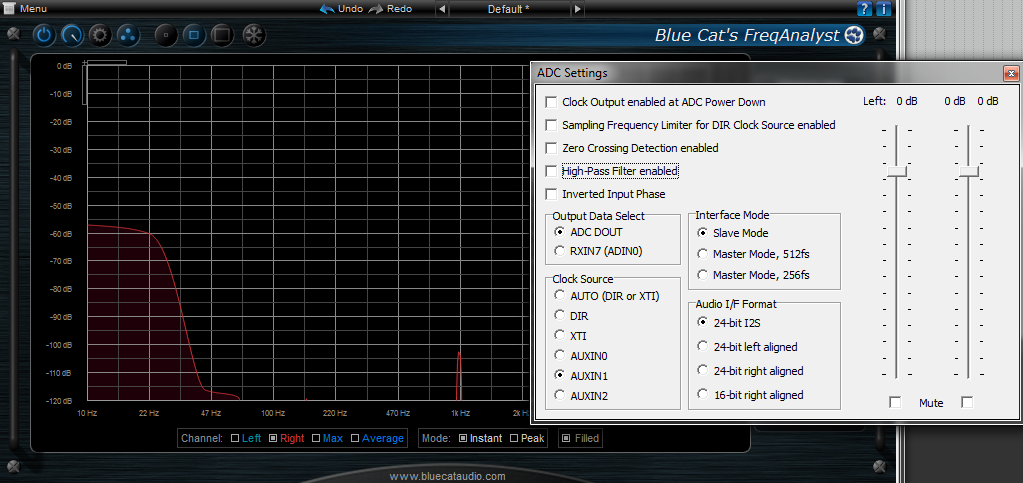The image size is (1023, 483).
Task: Open the gear settings toolbar button
Action: [100, 35]
